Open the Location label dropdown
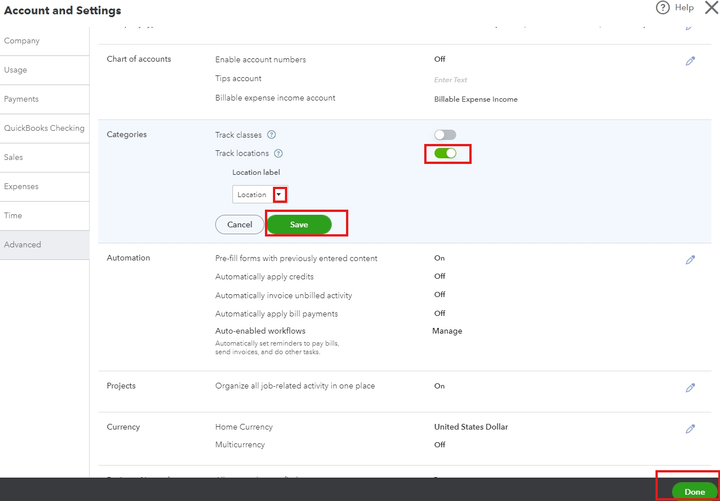 [280, 195]
